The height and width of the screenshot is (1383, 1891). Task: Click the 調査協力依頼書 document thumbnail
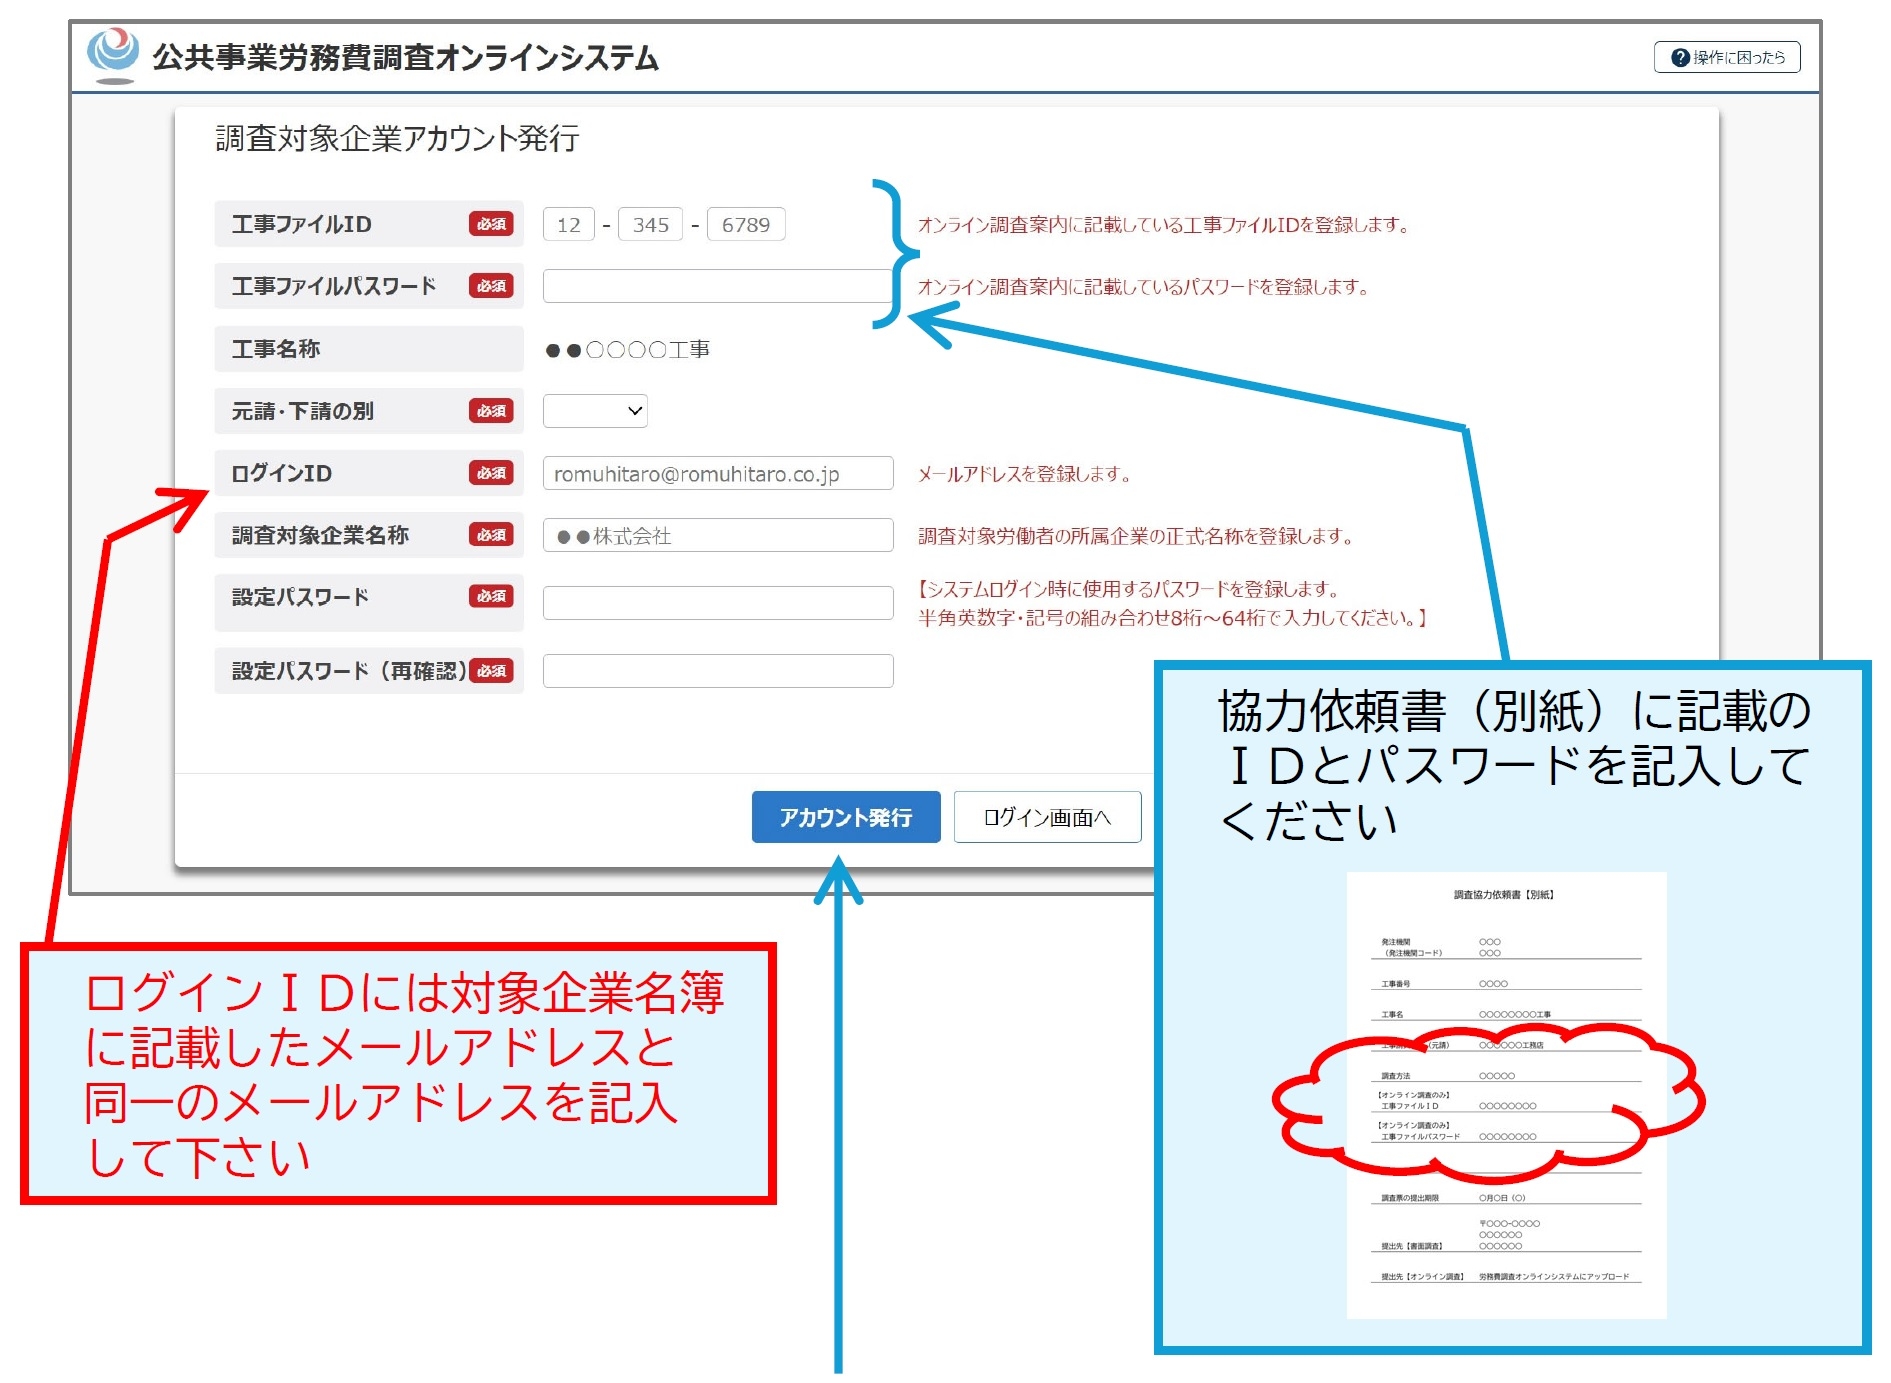point(1506,1095)
